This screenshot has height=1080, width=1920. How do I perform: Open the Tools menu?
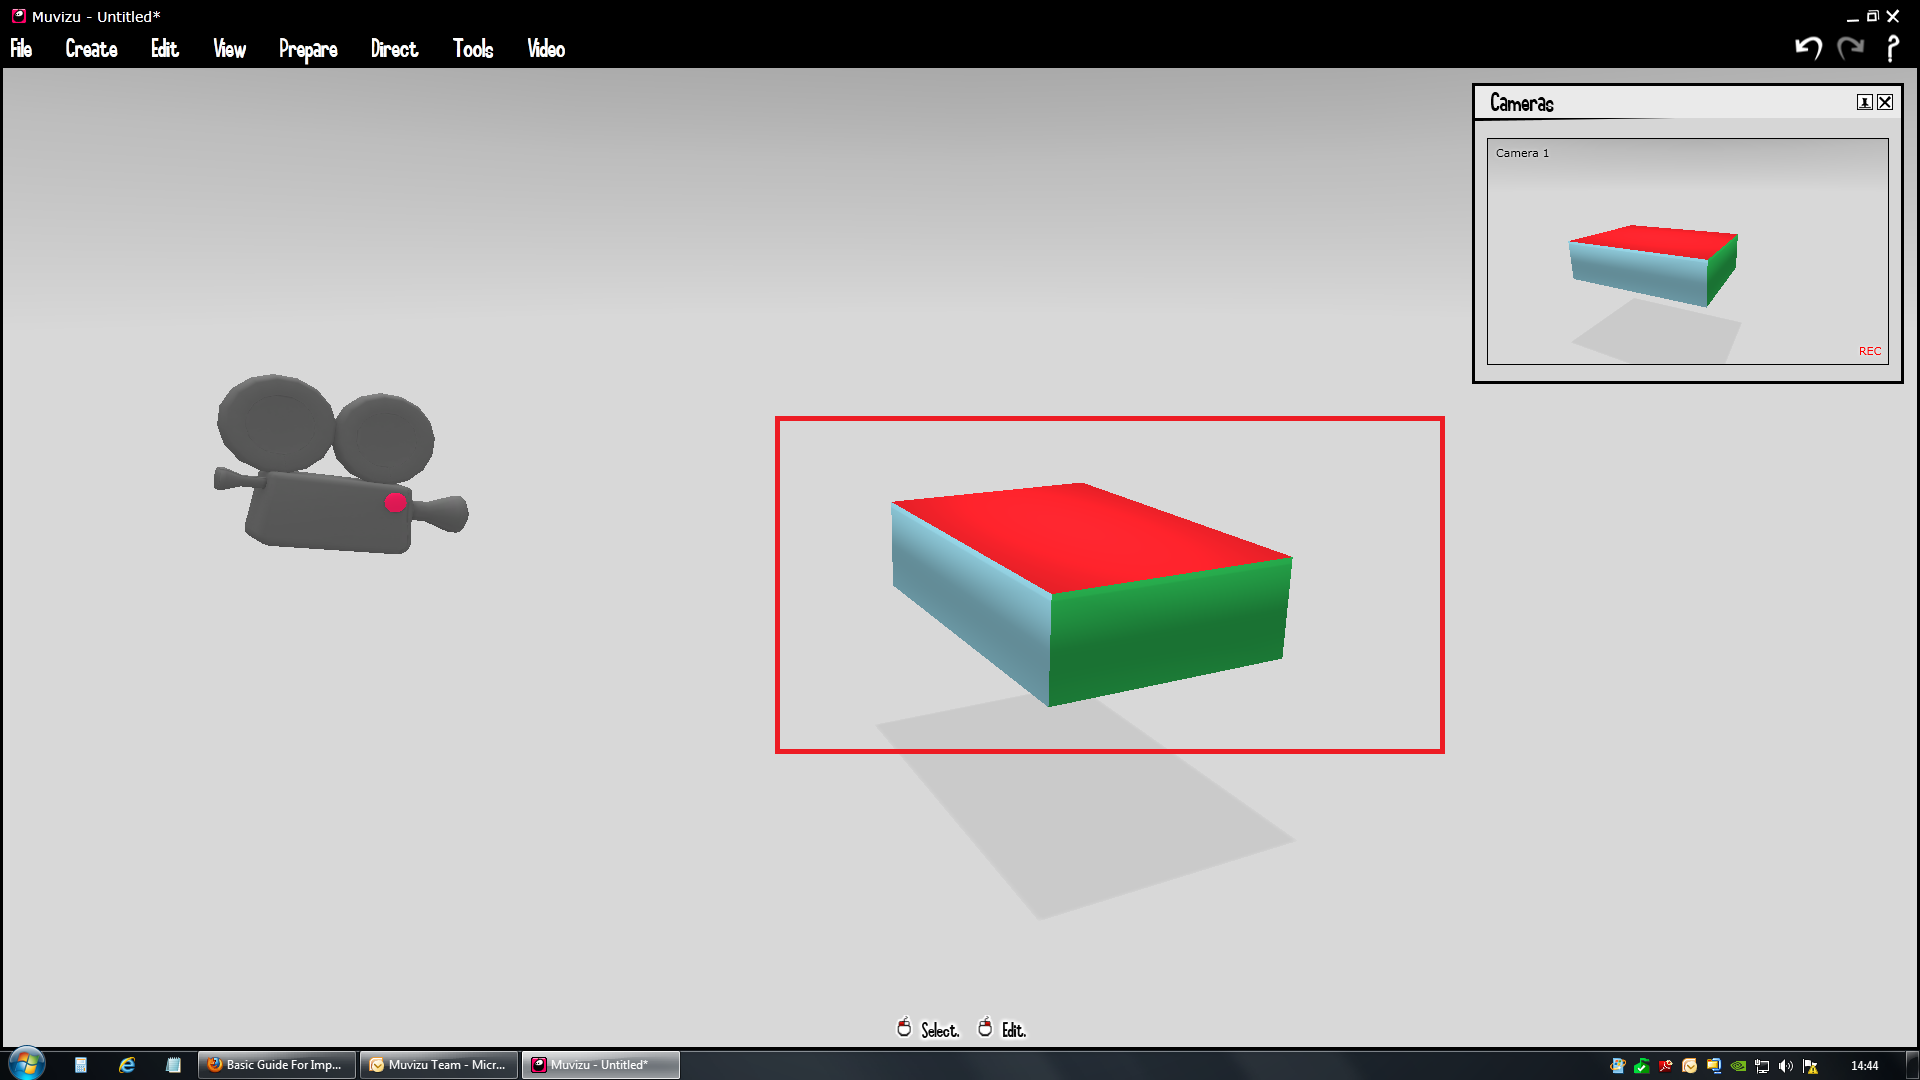click(473, 49)
